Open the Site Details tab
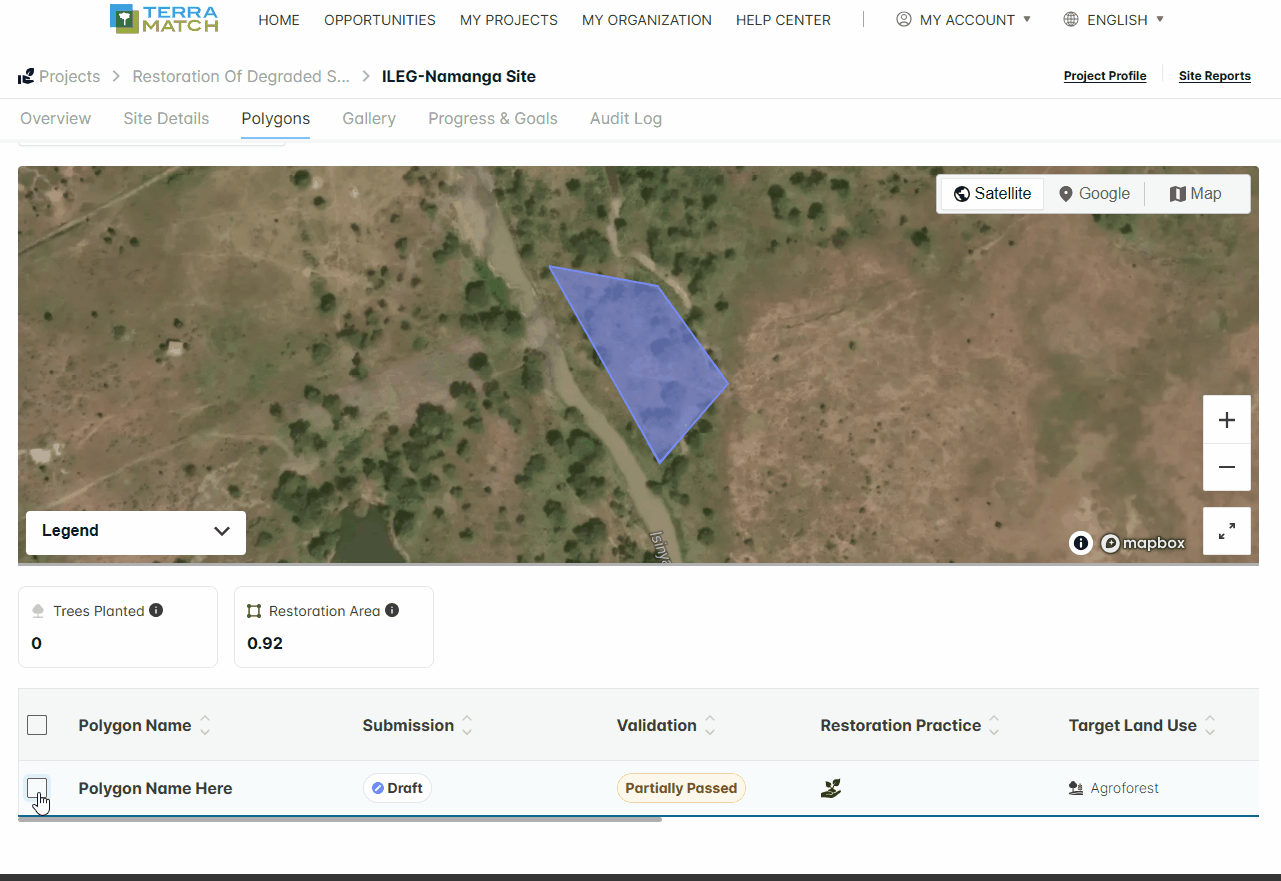Viewport: 1281px width, 881px height. click(x=166, y=118)
